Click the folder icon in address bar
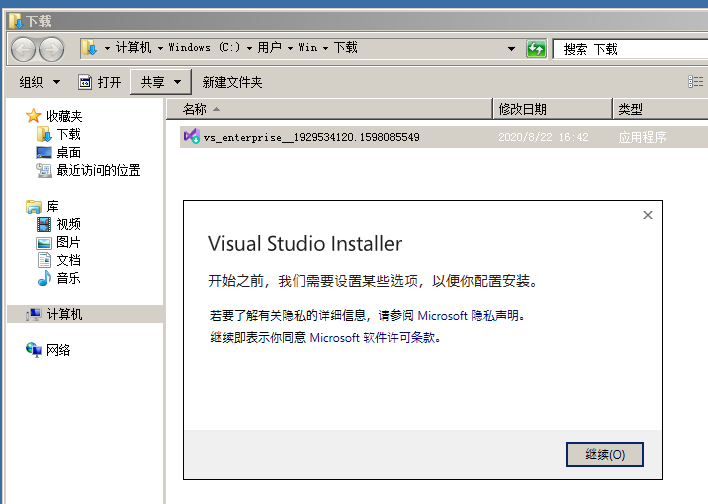The width and height of the screenshot is (708, 504). (90, 47)
